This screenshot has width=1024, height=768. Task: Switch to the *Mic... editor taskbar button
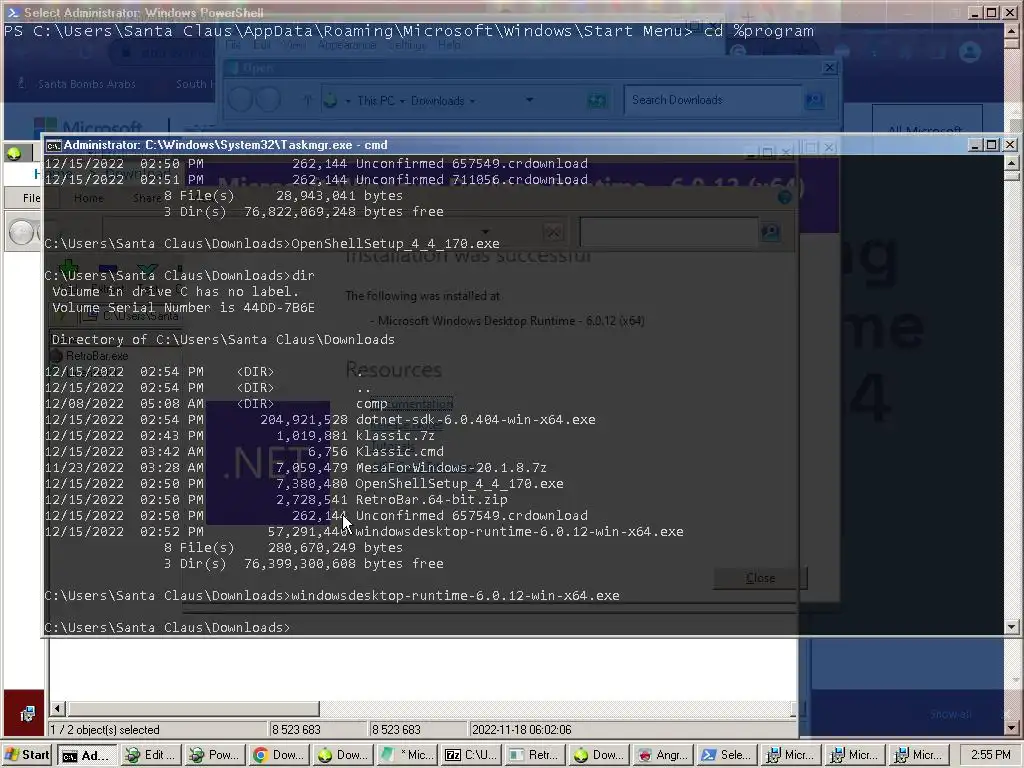pos(407,755)
